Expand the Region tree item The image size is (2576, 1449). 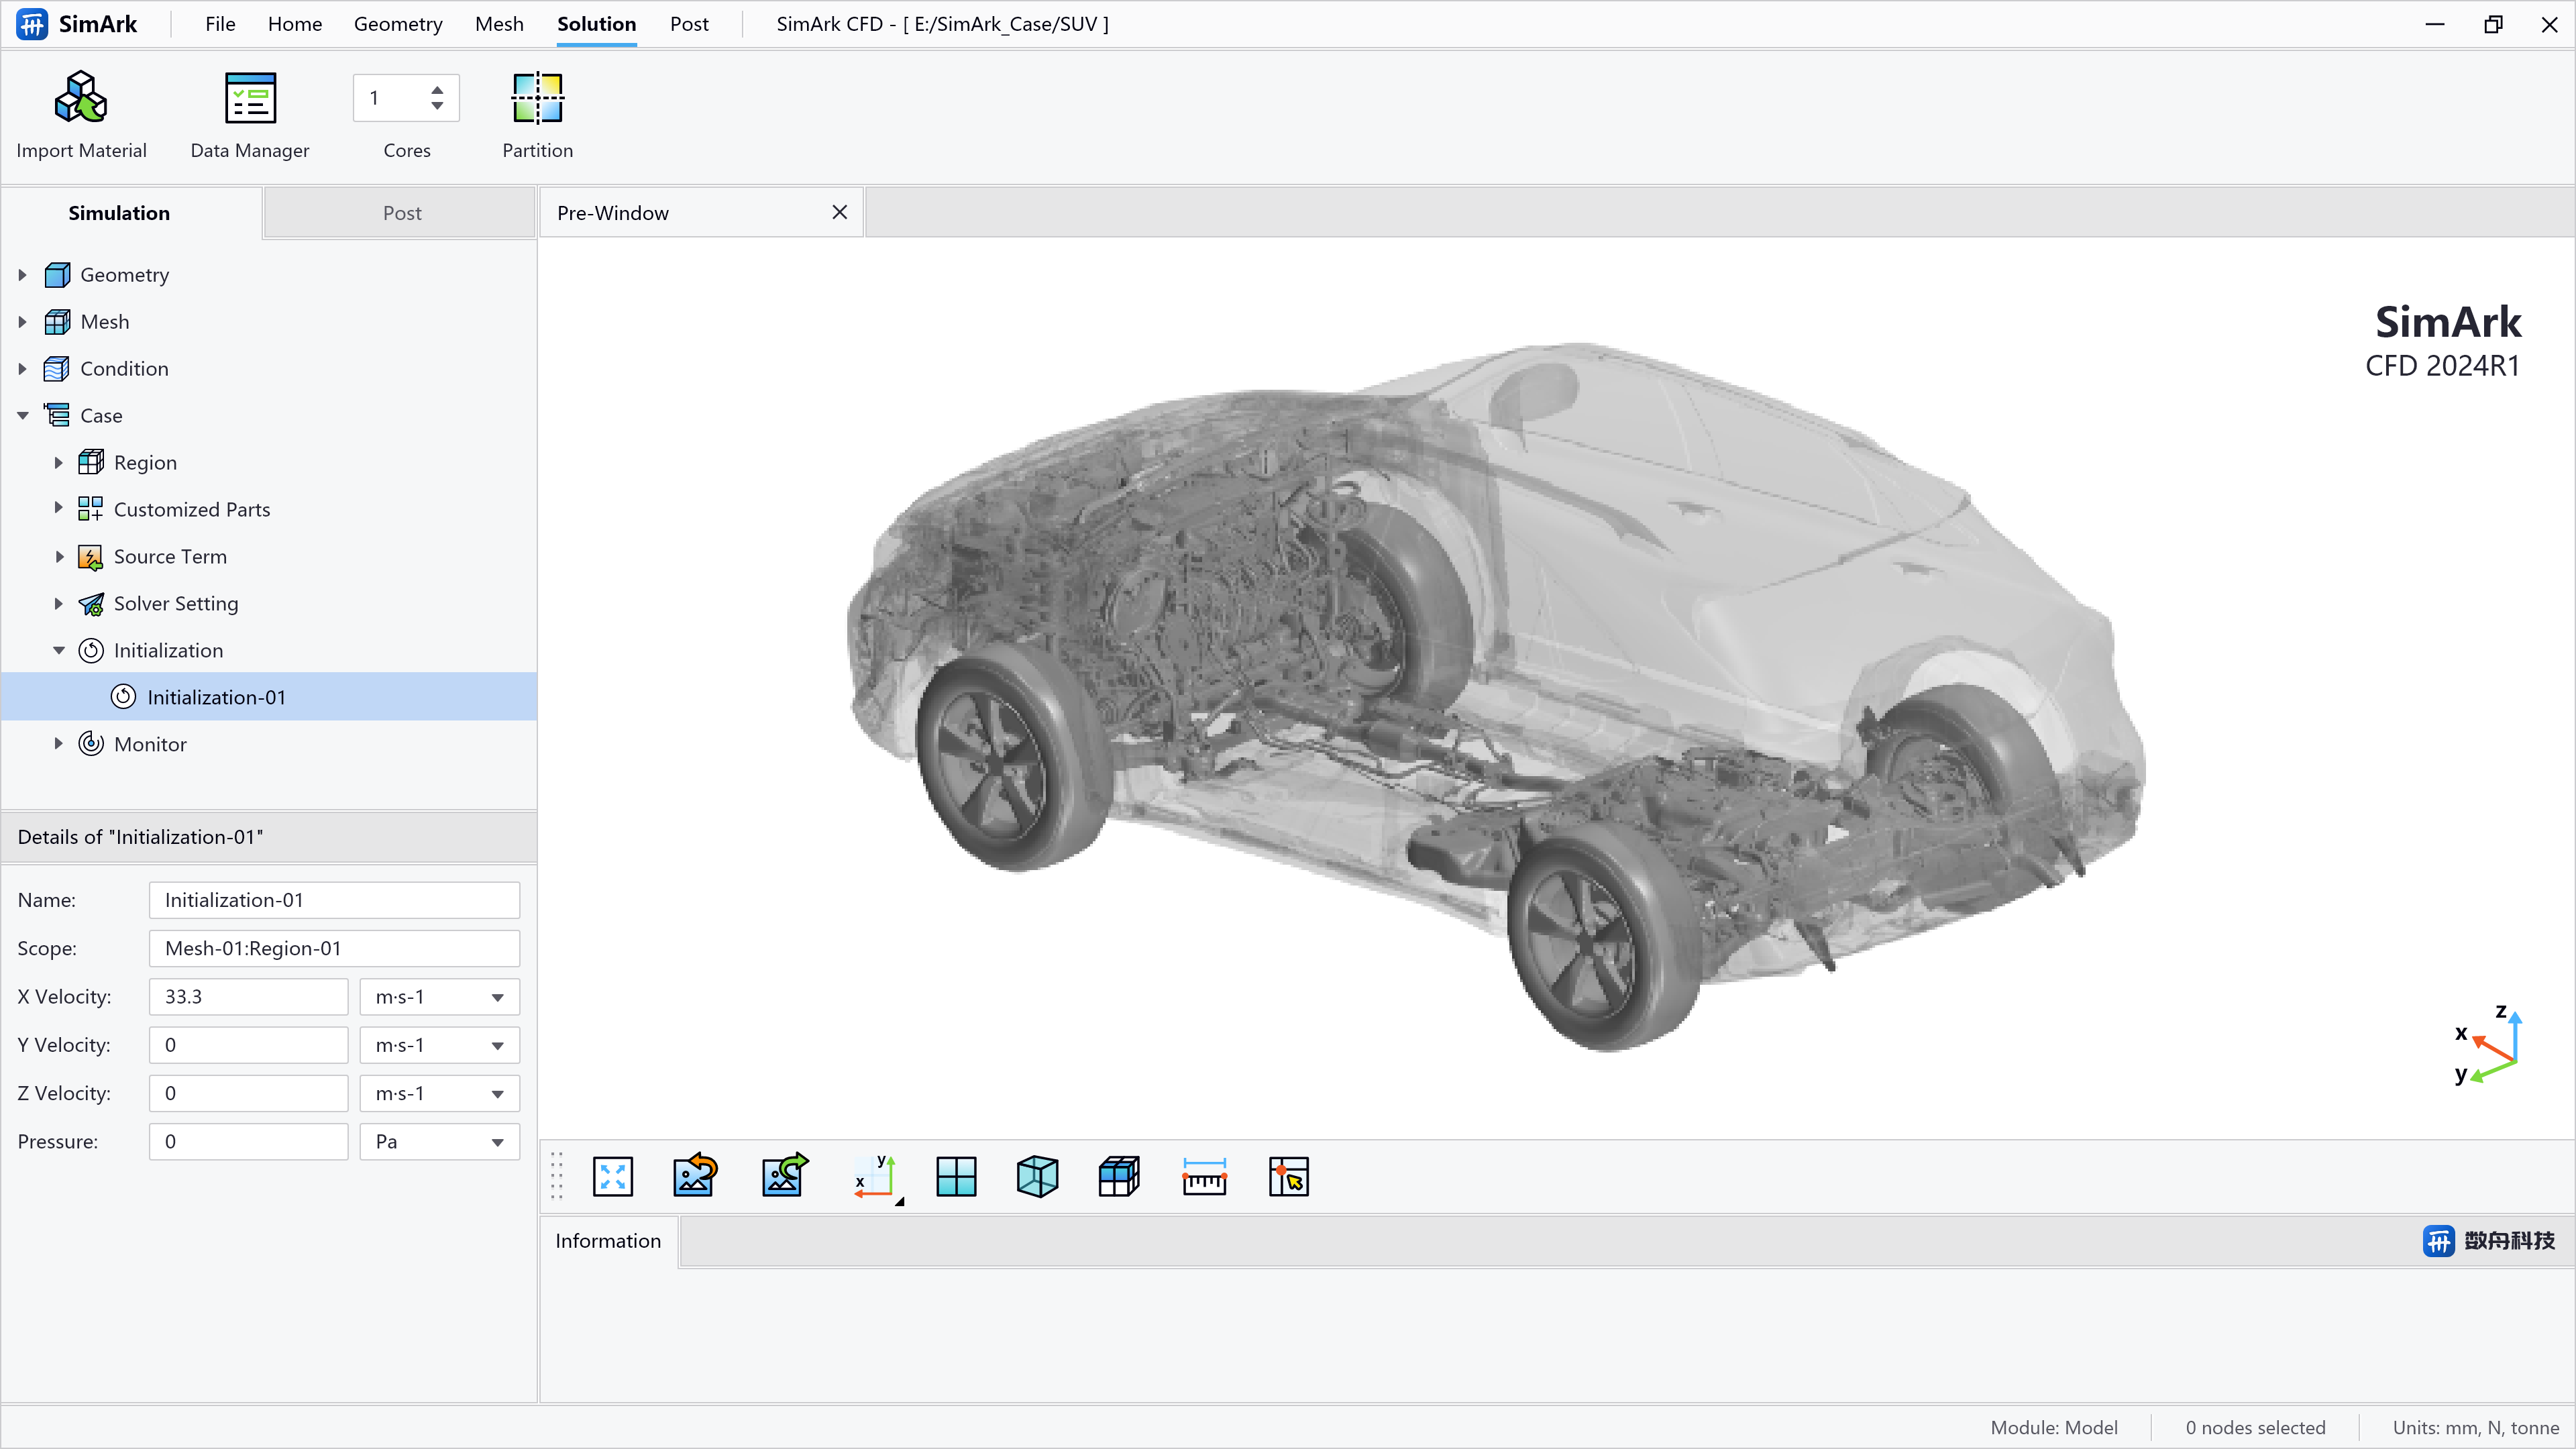click(58, 462)
